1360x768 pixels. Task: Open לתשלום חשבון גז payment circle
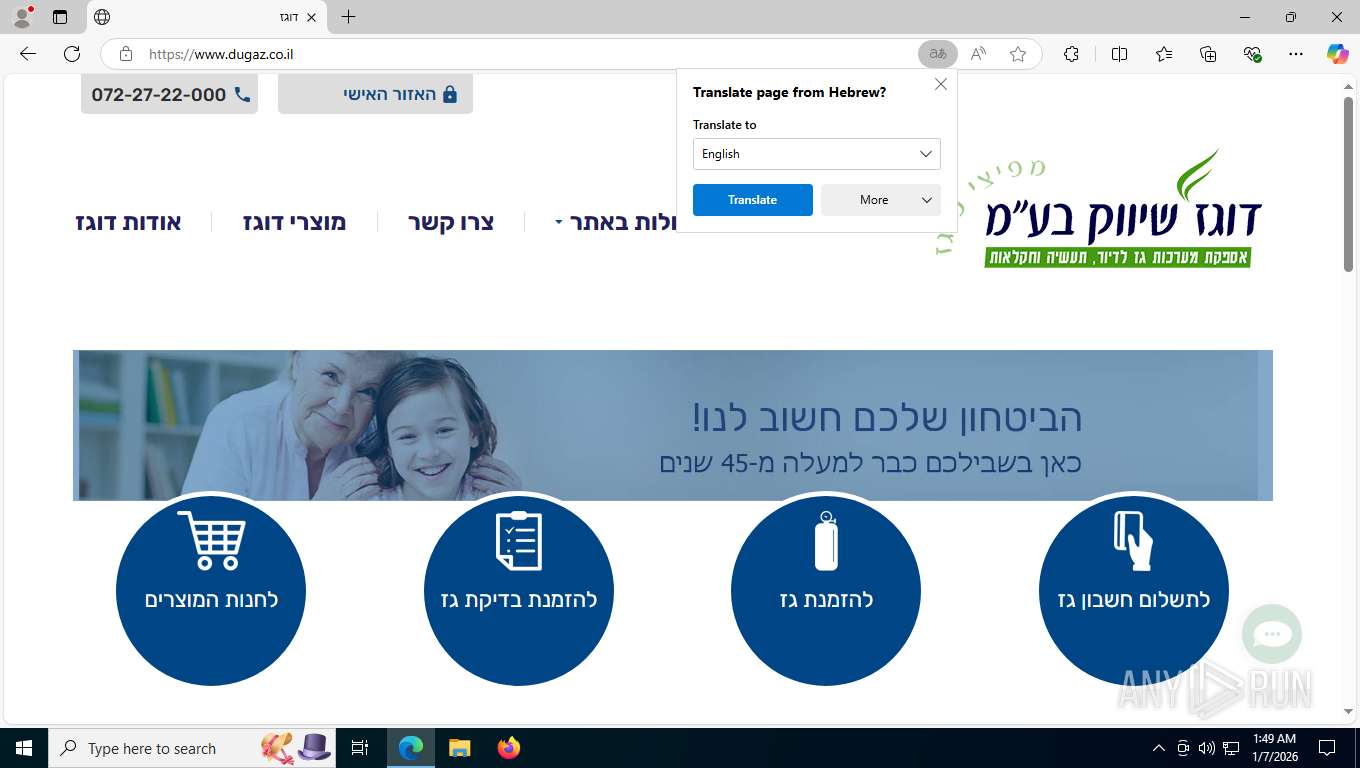click(1134, 590)
